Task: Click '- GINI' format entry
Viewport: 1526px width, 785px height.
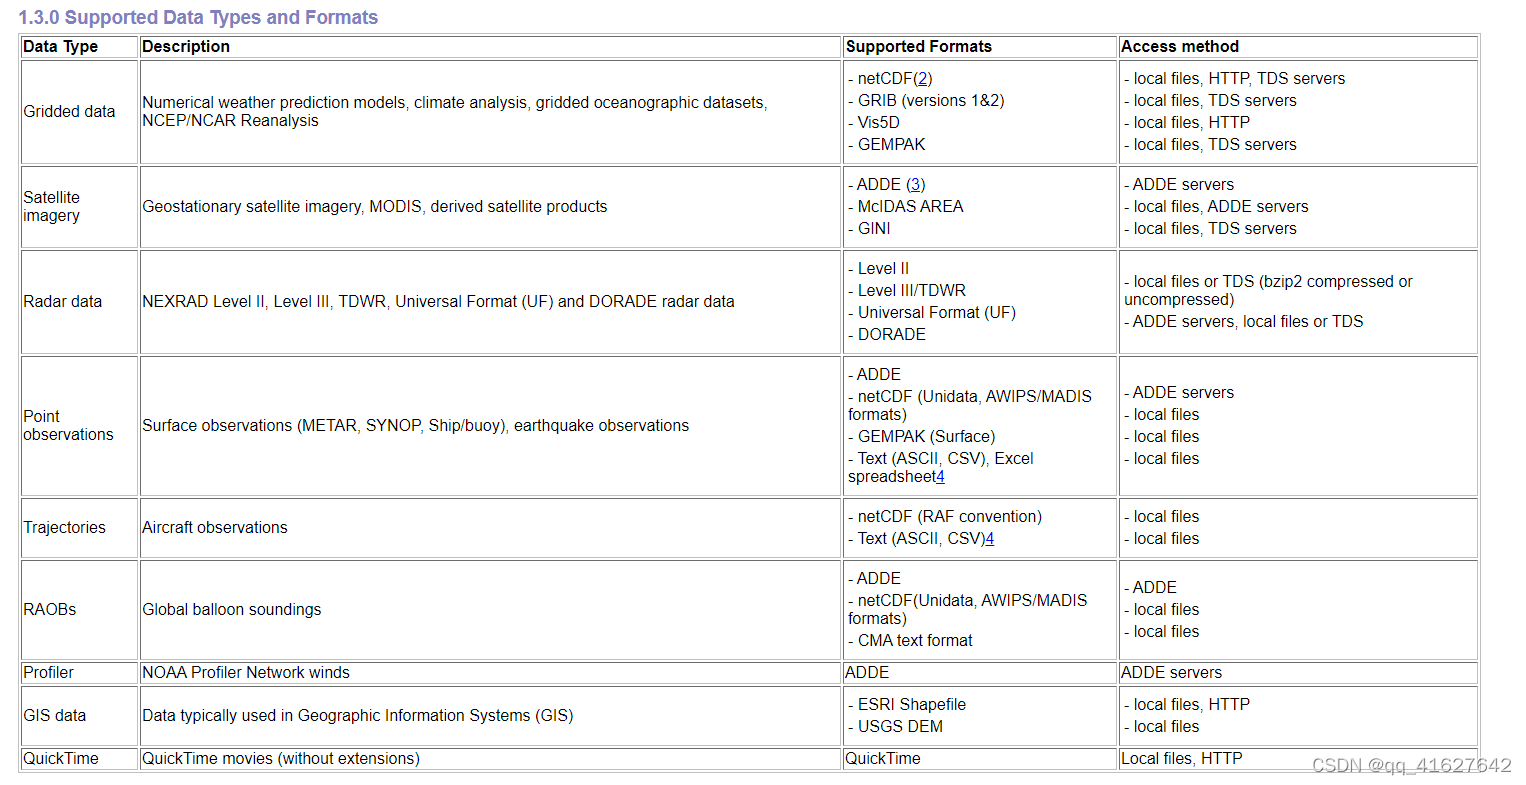Action: click(869, 228)
